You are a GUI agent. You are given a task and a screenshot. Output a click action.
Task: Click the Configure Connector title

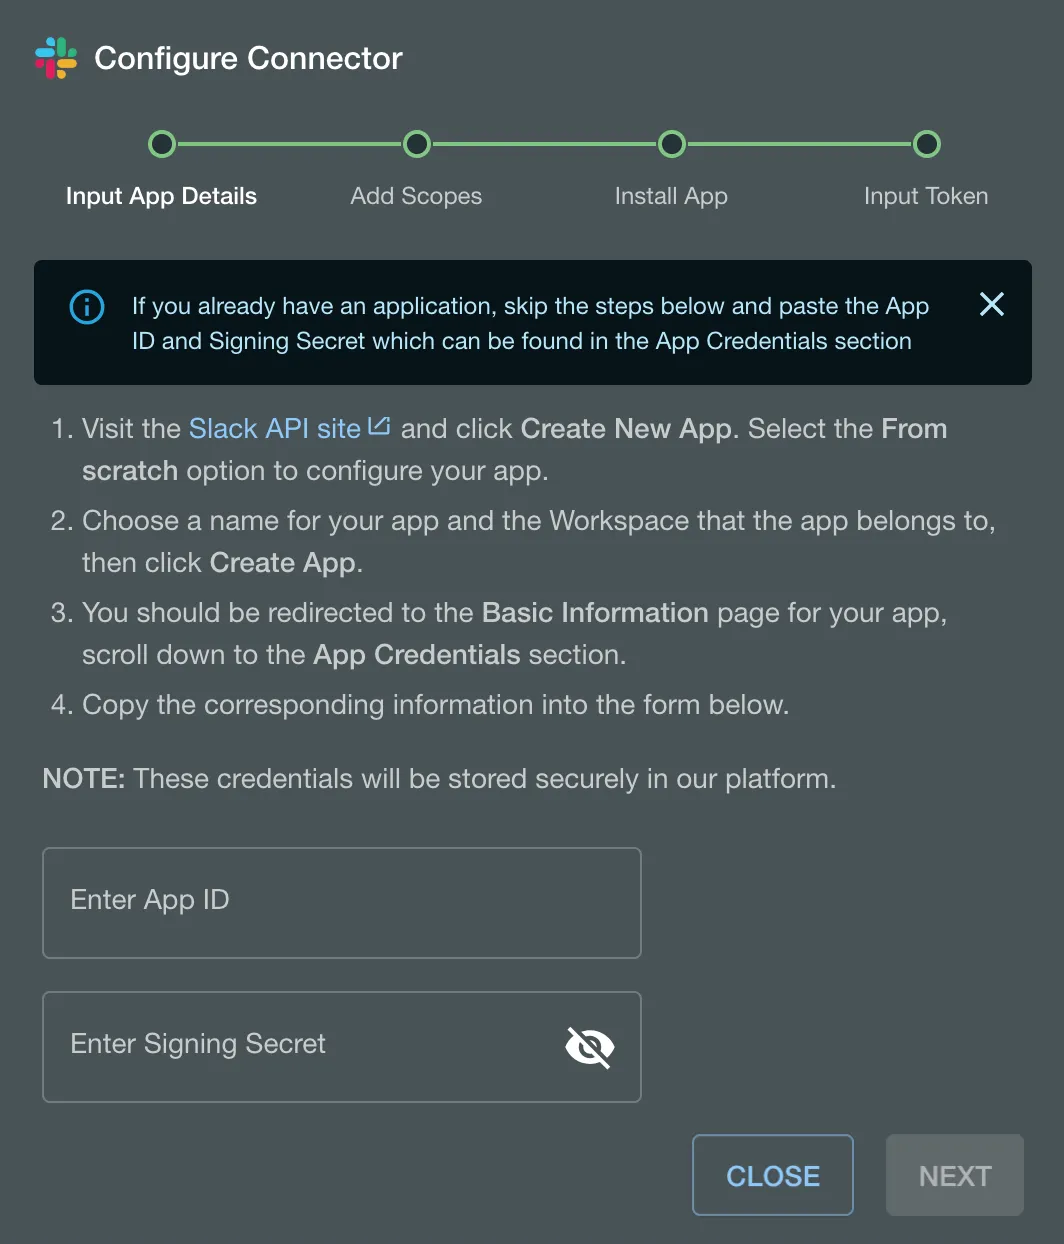pyautogui.click(x=248, y=59)
